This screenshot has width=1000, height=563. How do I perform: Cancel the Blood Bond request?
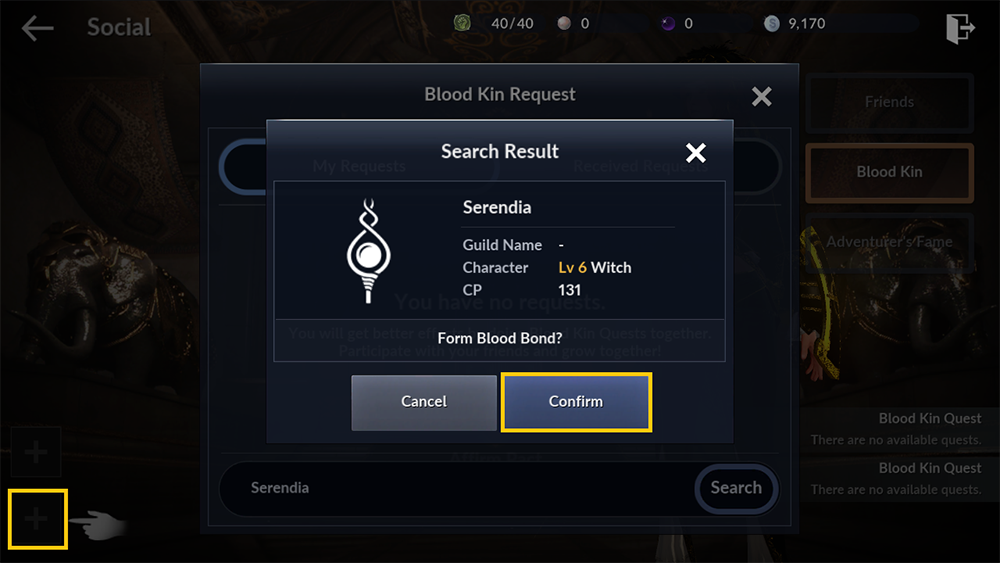[424, 402]
